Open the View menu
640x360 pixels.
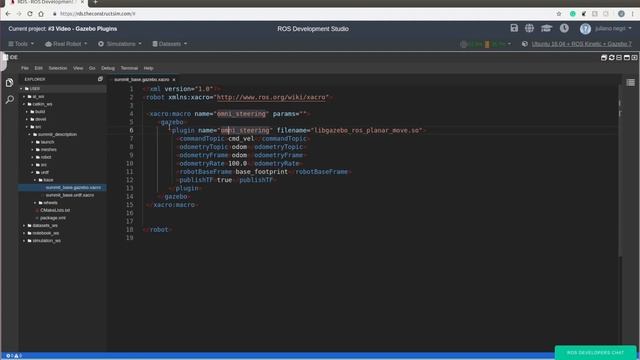[78, 68]
